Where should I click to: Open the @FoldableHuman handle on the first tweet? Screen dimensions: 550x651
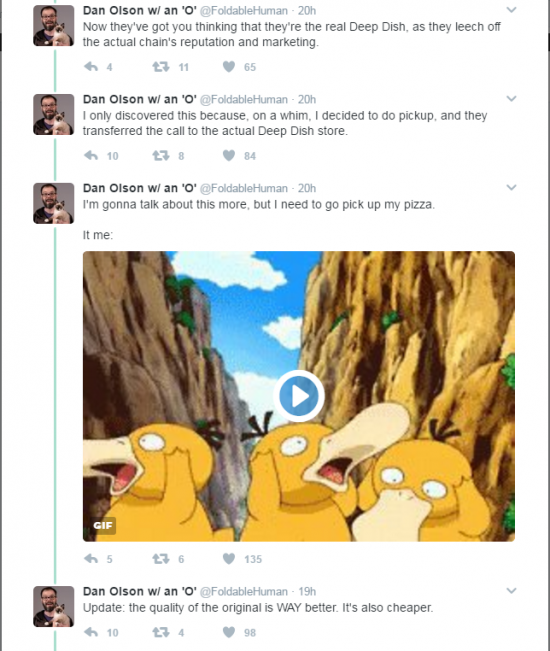click(244, 10)
